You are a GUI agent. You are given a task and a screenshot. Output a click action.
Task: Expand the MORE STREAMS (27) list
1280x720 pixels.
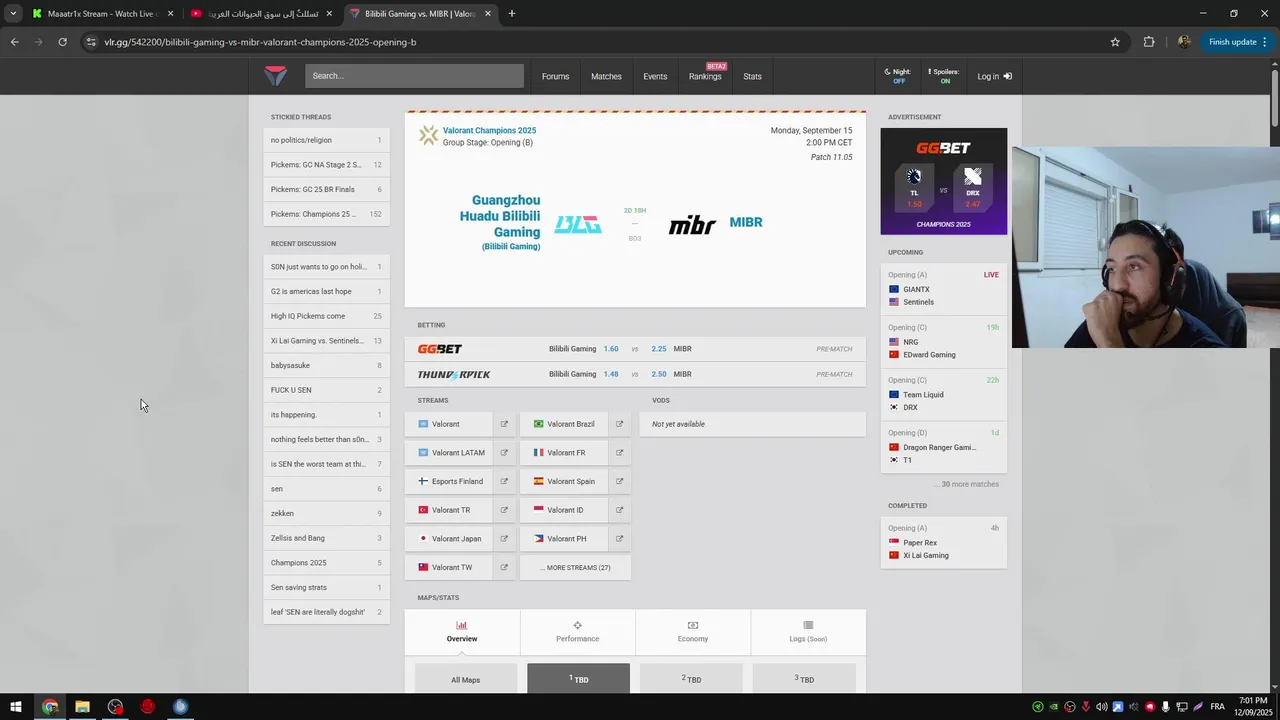tap(575, 568)
